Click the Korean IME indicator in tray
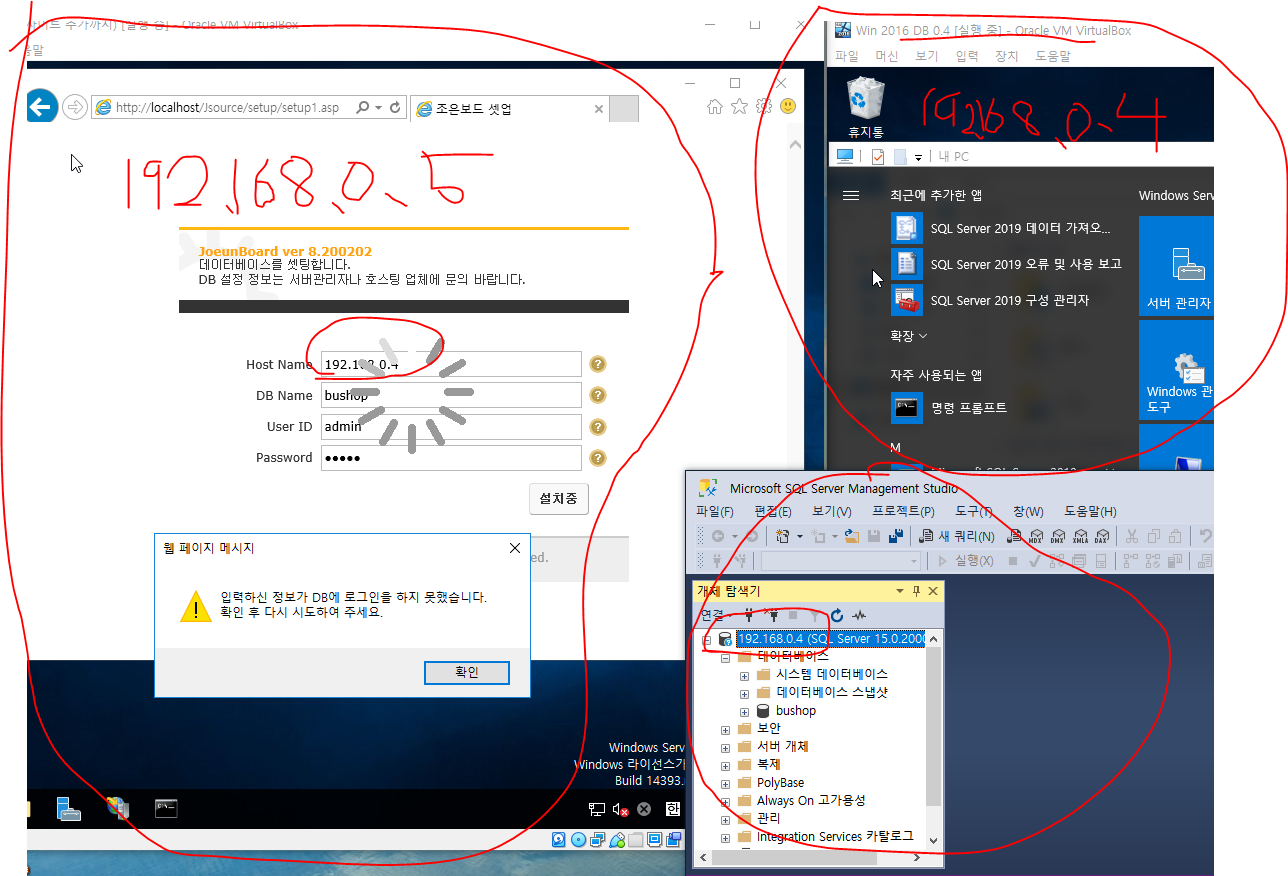The height and width of the screenshot is (876, 1288). (673, 809)
